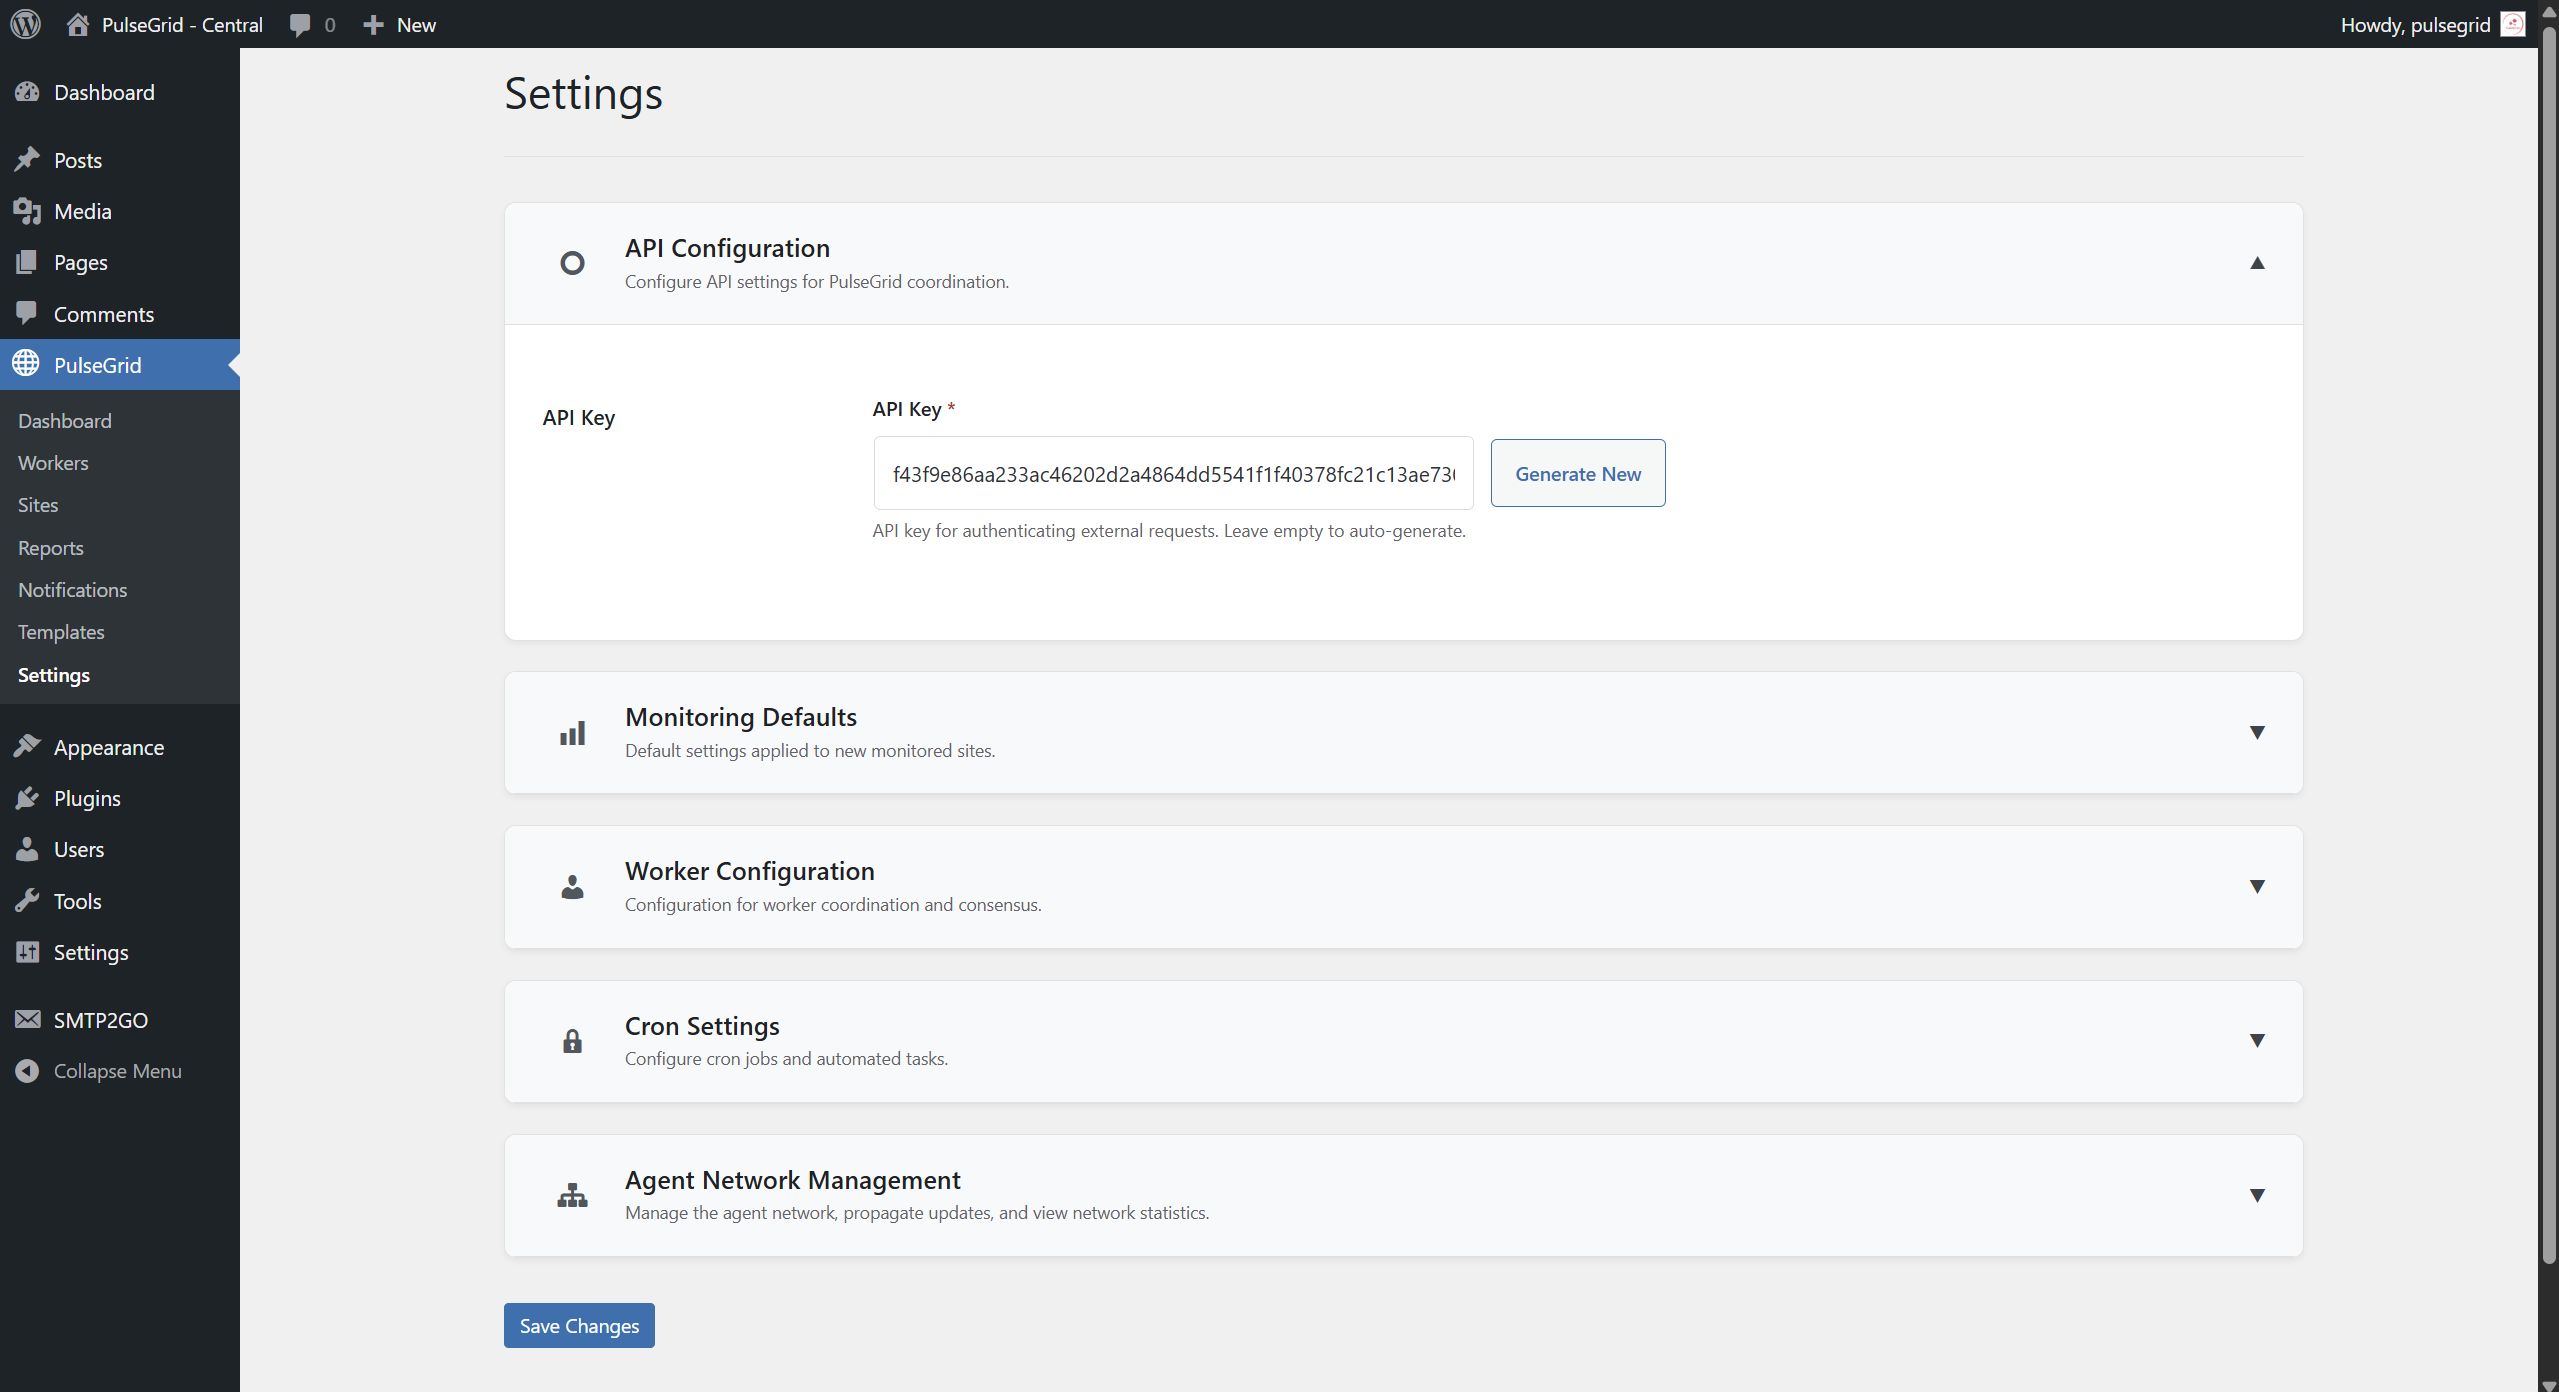
Task: Open the Workers submenu item
Action: pos(53,463)
